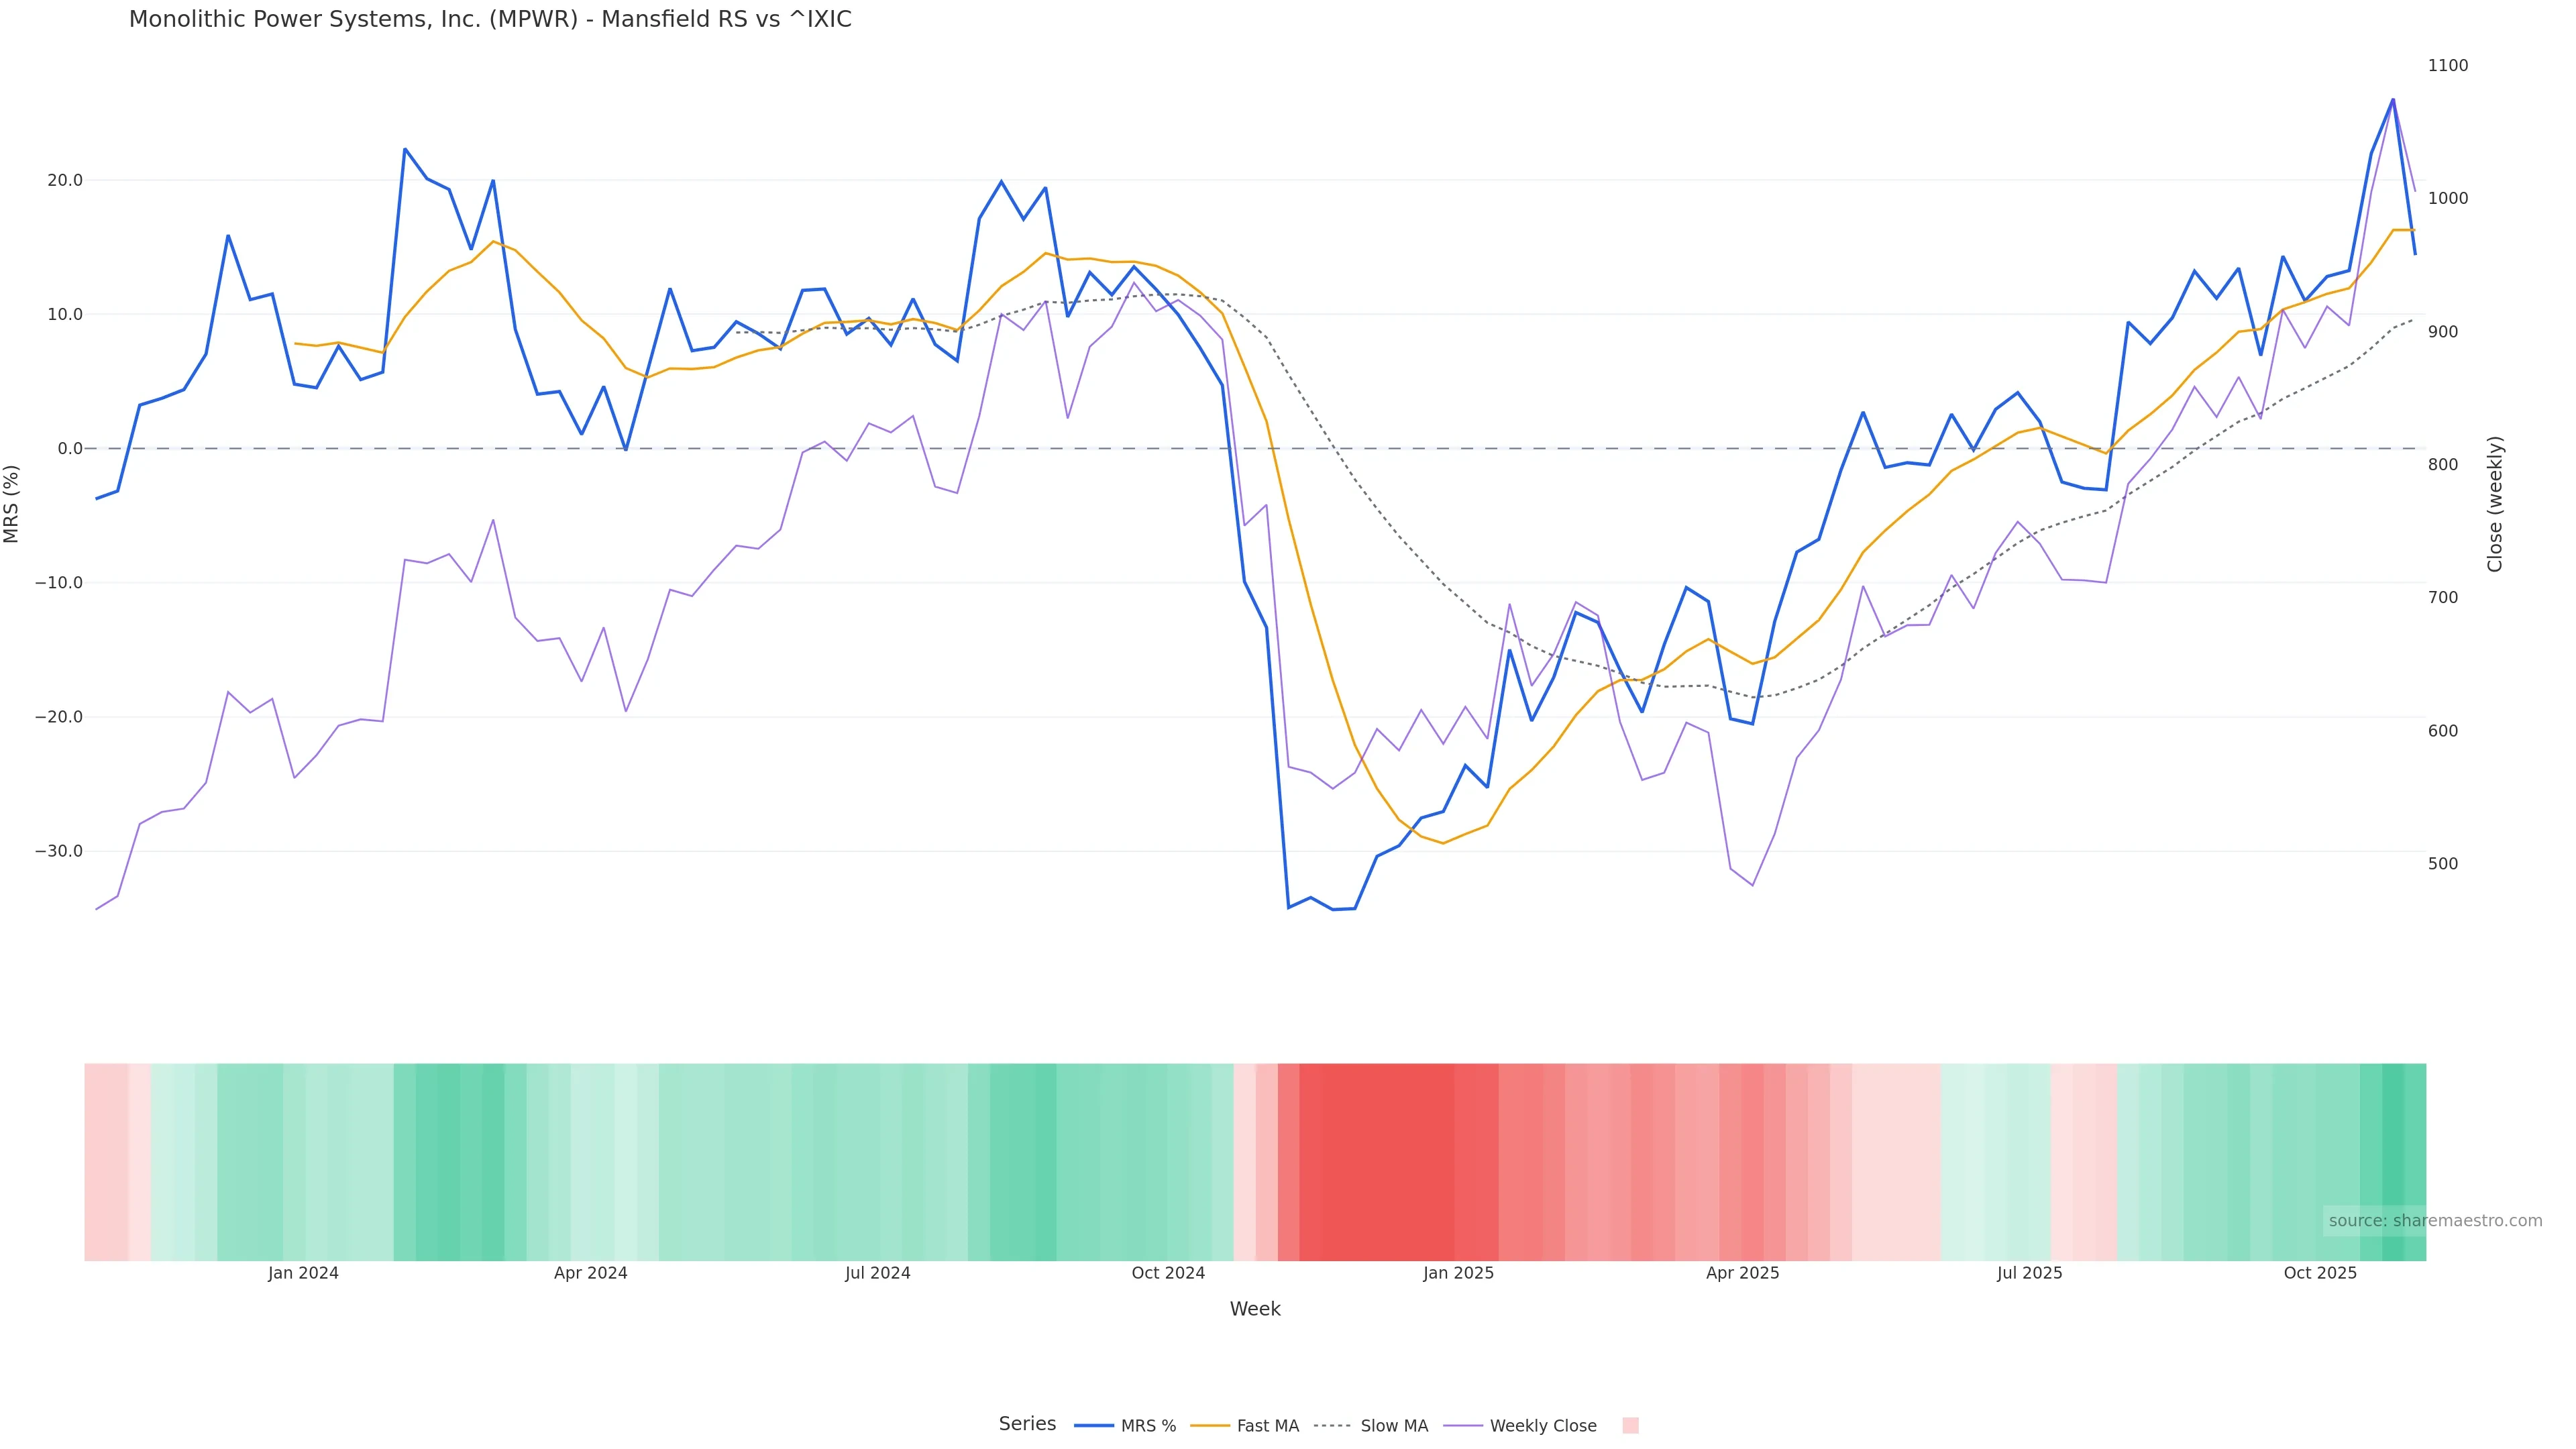Pick the Oct 2024 x-axis tick label
The image size is (2576, 1449).
(x=1168, y=1273)
